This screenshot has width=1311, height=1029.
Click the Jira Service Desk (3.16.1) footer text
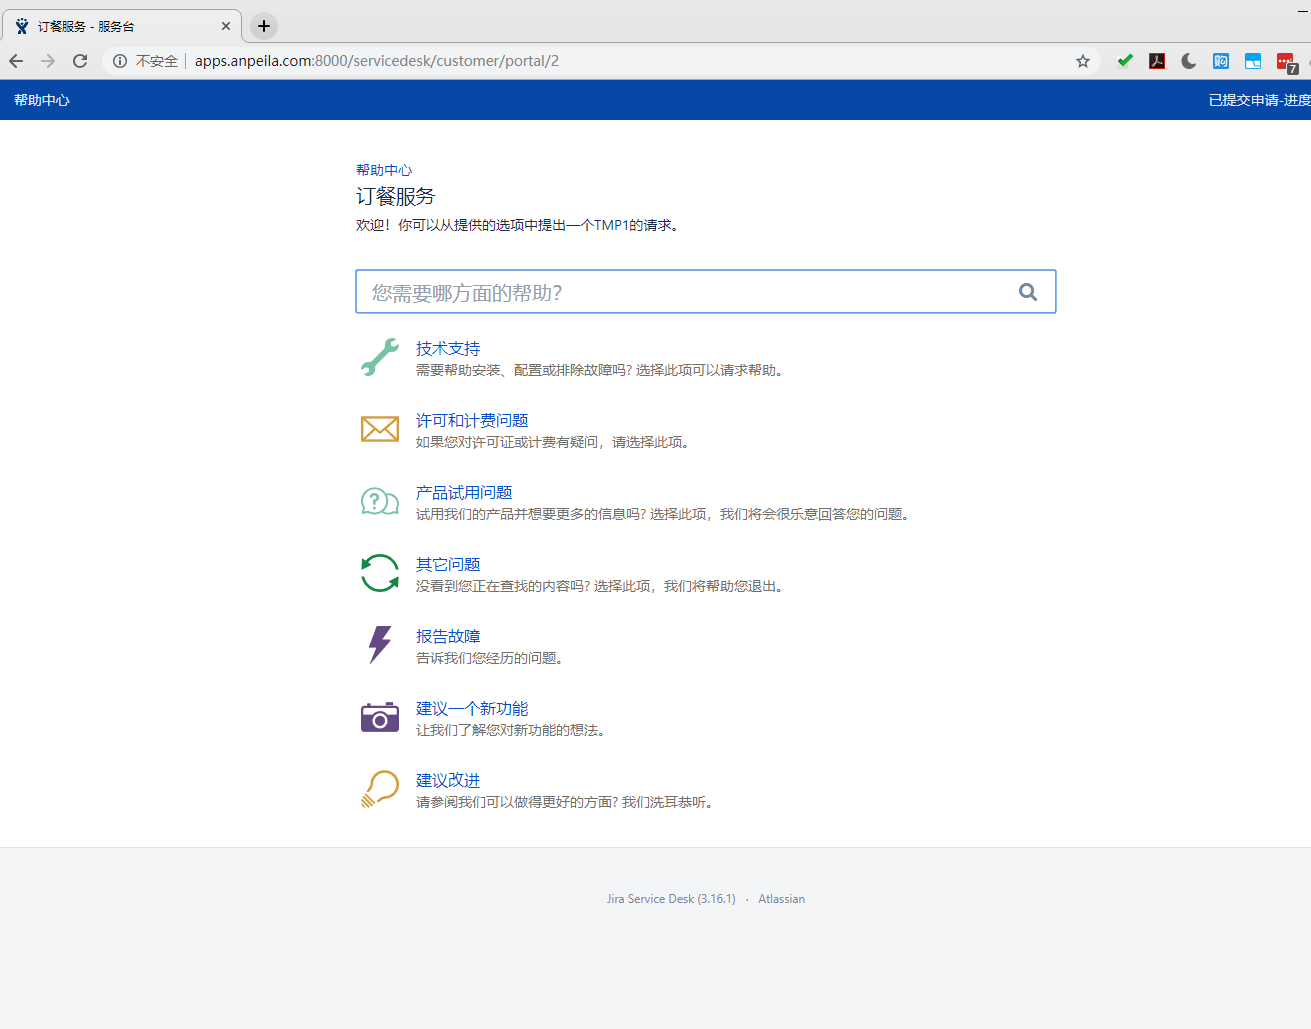[671, 899]
